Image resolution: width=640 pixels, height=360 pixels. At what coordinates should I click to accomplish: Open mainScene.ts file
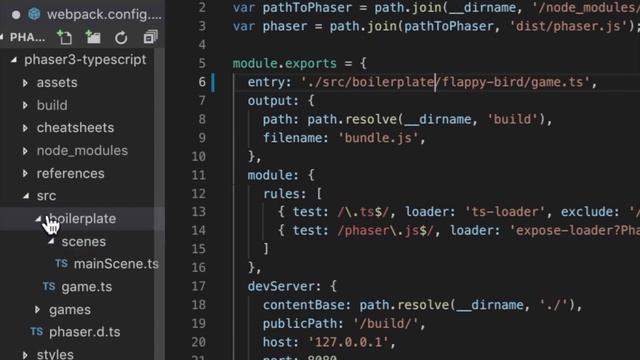click(x=116, y=264)
